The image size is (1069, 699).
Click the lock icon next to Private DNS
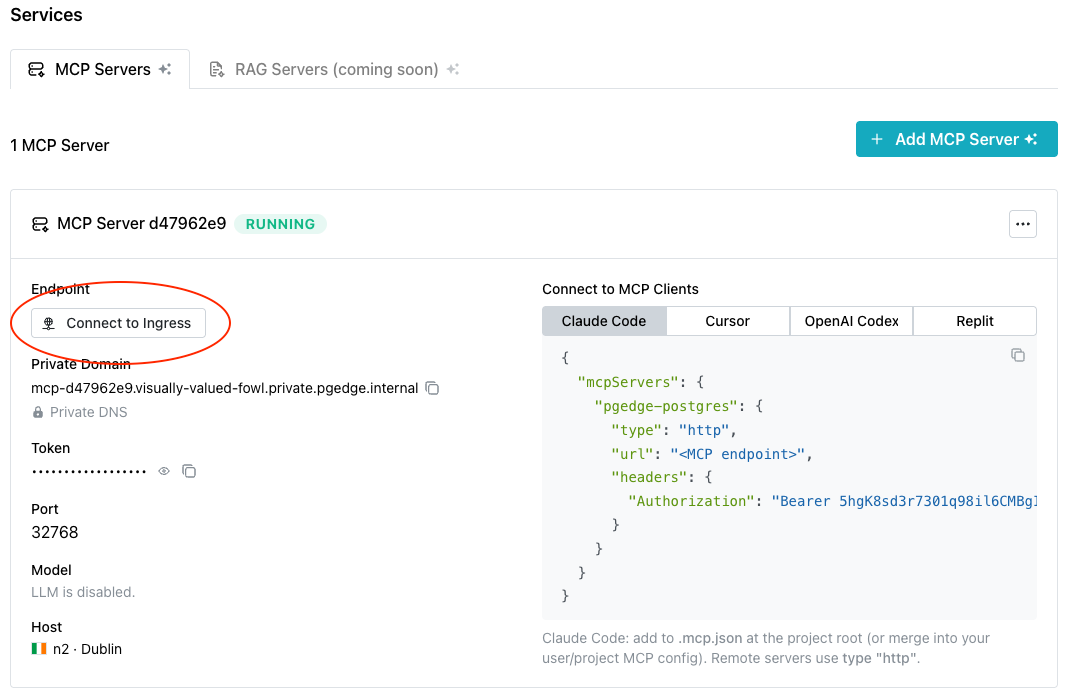point(38,413)
